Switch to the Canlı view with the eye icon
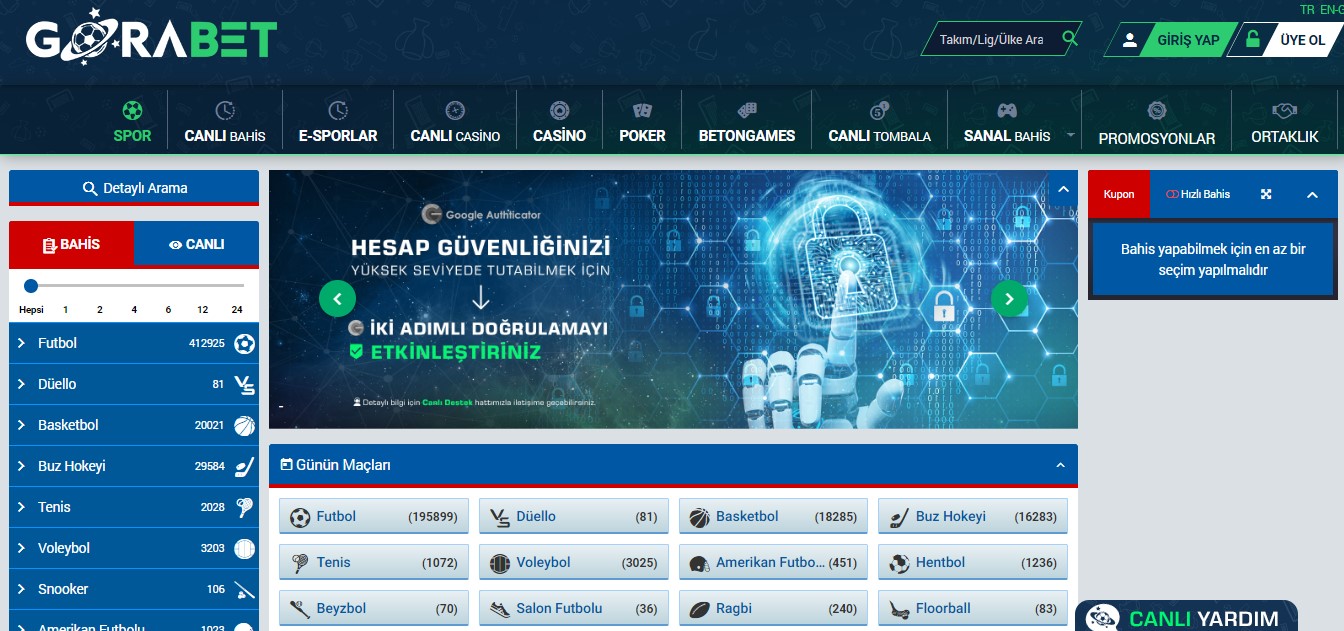This screenshot has width=1344, height=631. coord(196,244)
